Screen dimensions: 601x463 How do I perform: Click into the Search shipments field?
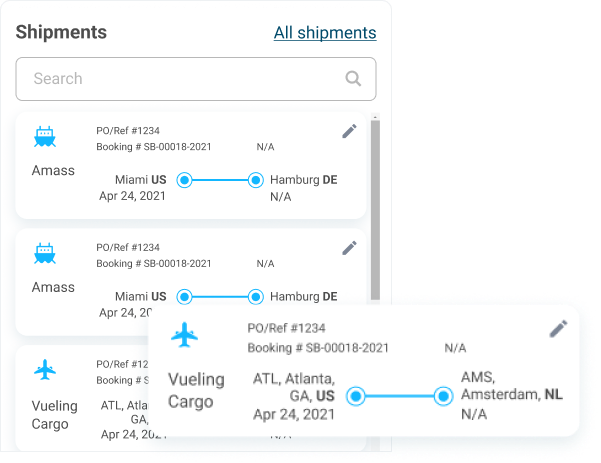pos(180,79)
